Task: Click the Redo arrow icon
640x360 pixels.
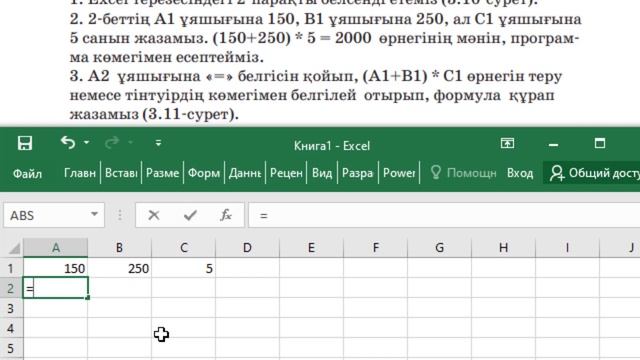Action: coord(112,142)
